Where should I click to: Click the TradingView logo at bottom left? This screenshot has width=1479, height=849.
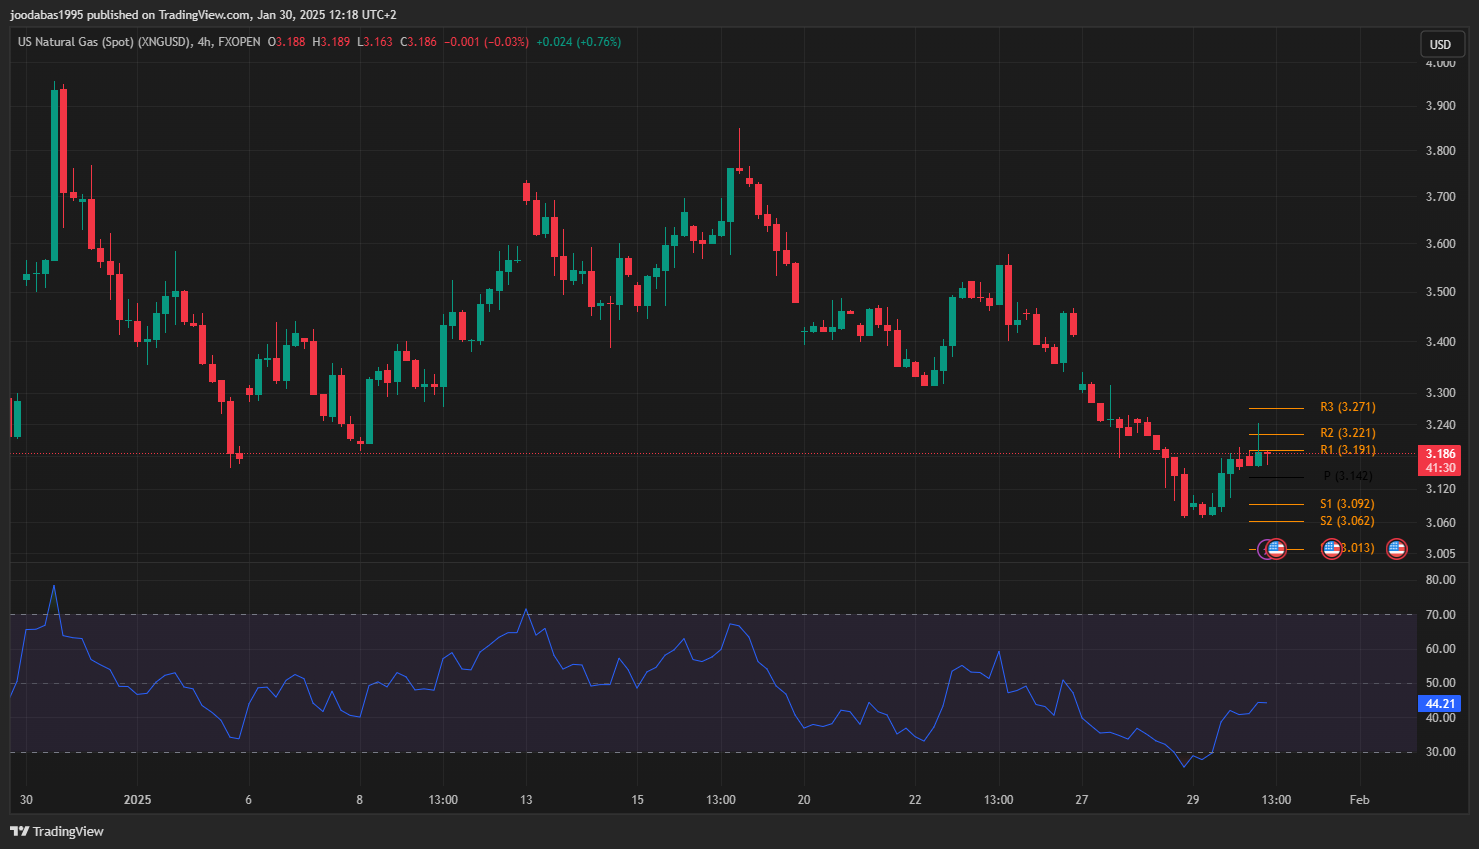click(57, 831)
